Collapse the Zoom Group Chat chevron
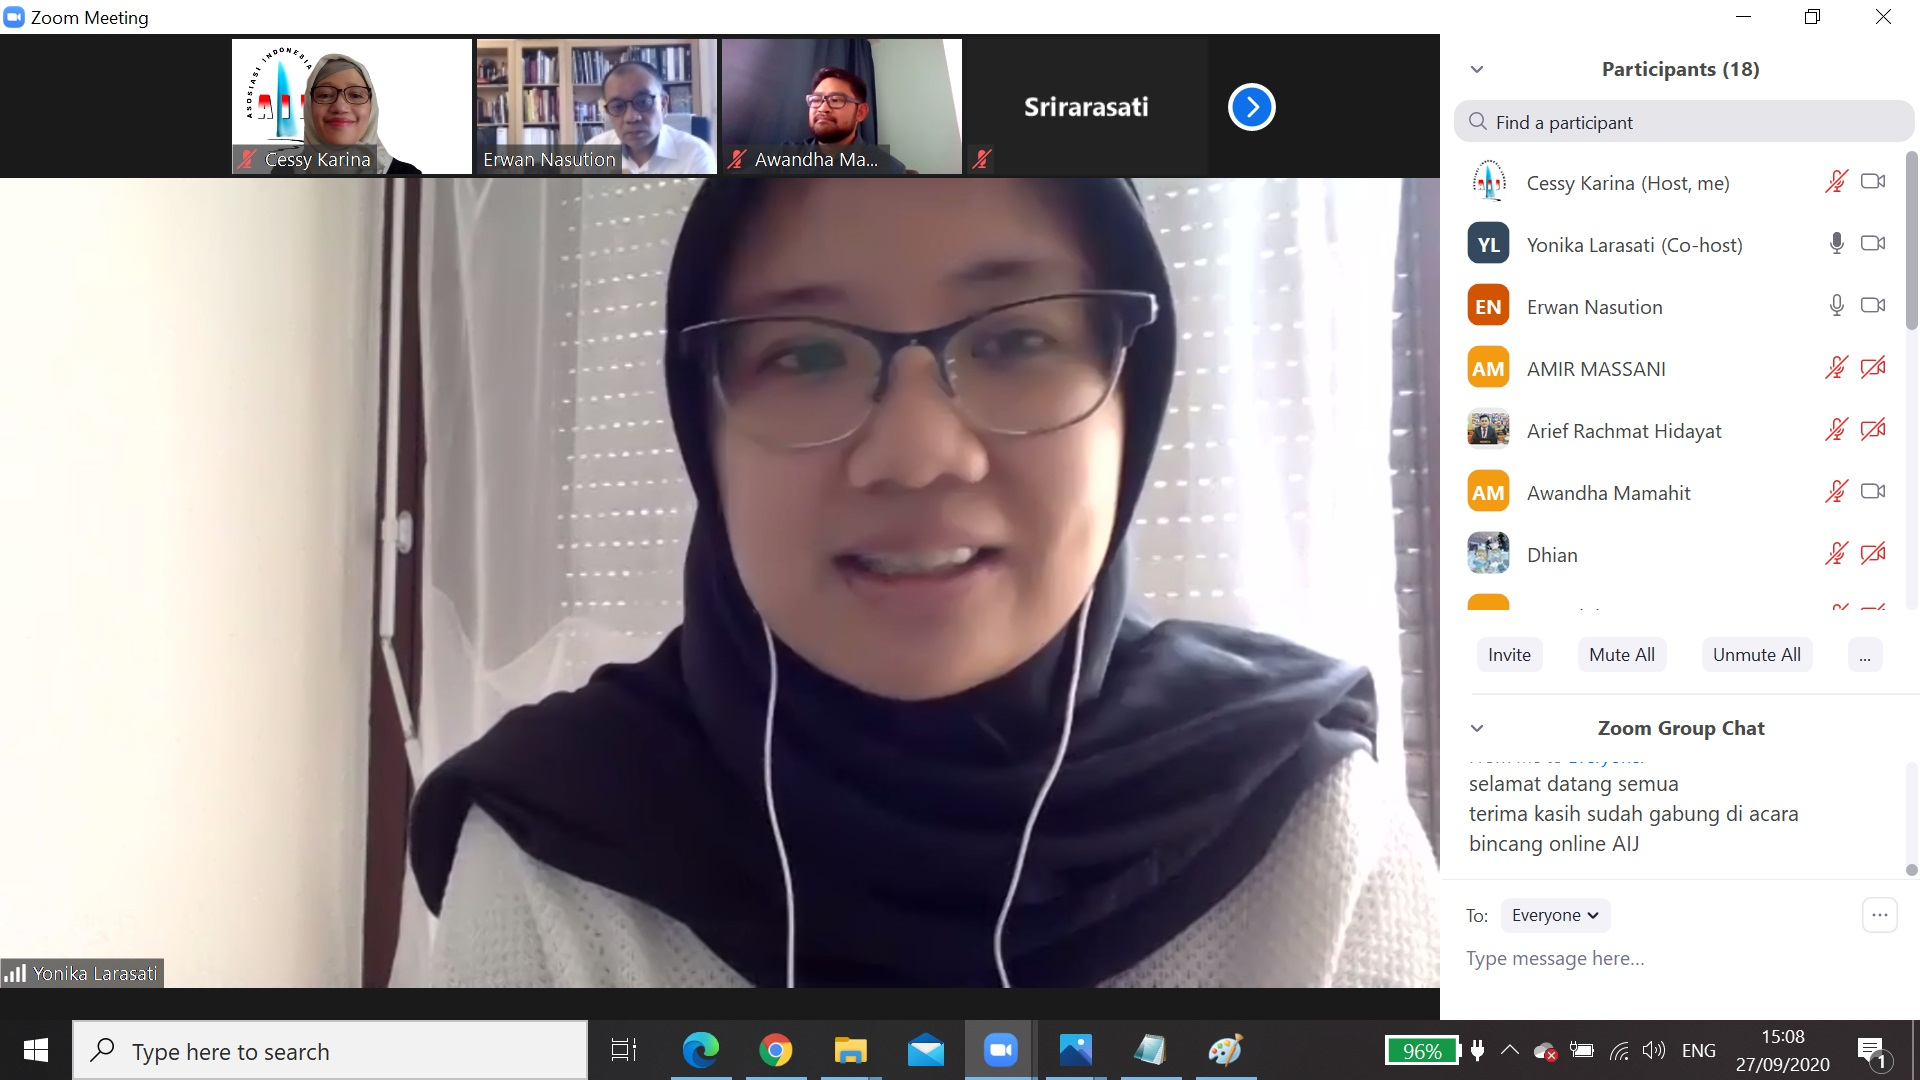 click(x=1477, y=729)
